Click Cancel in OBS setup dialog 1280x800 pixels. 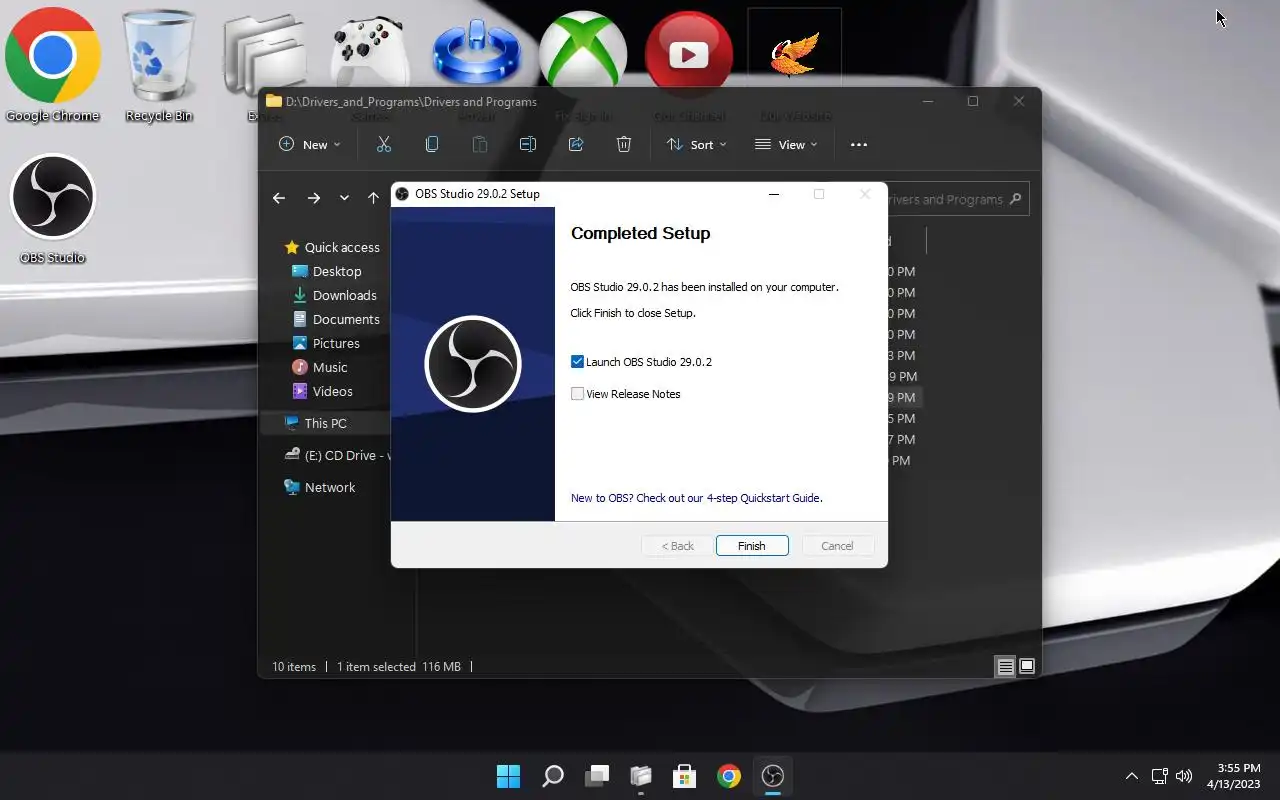pyautogui.click(x=837, y=546)
